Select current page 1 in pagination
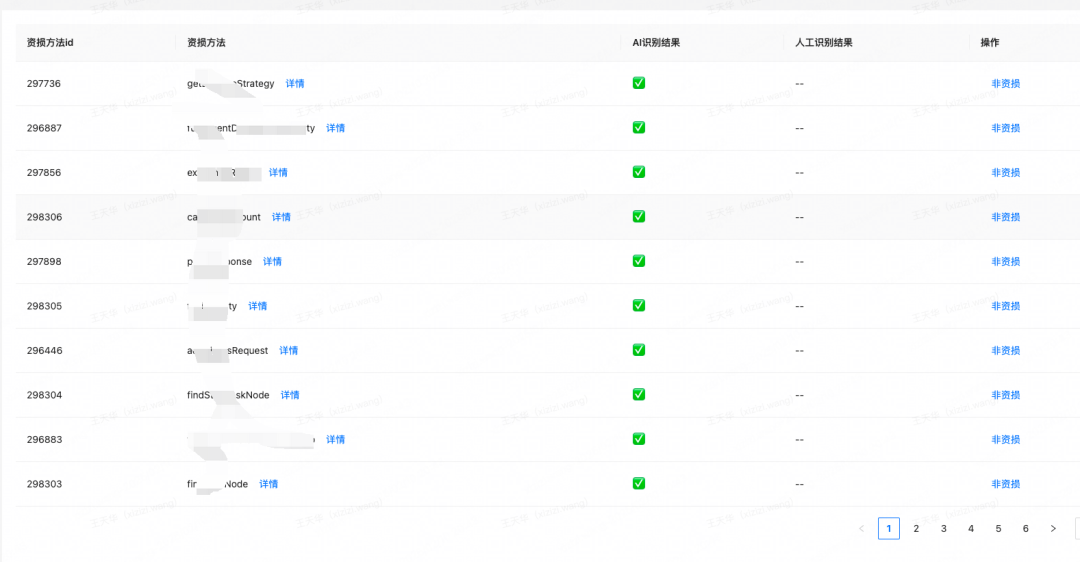This screenshot has width=1080, height=562. (x=889, y=528)
